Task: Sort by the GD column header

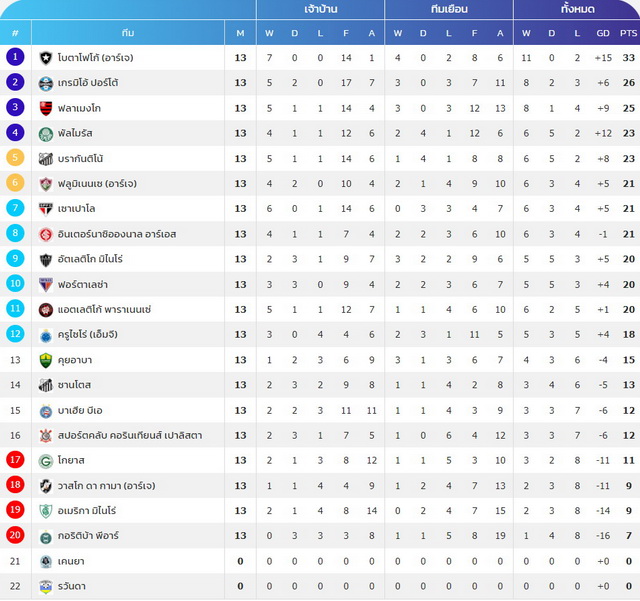Action: pos(603,33)
